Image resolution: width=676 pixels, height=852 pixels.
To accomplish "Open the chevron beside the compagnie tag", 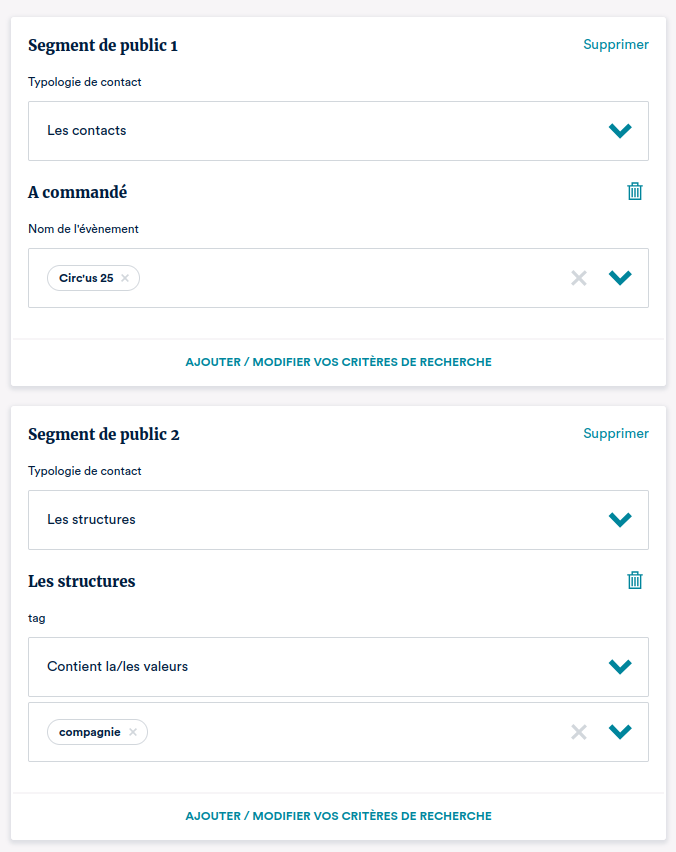I will pyautogui.click(x=620, y=732).
